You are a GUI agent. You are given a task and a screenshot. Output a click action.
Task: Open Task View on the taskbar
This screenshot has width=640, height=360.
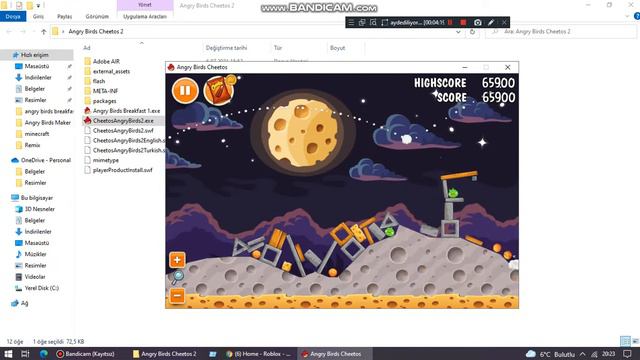pos(25,354)
